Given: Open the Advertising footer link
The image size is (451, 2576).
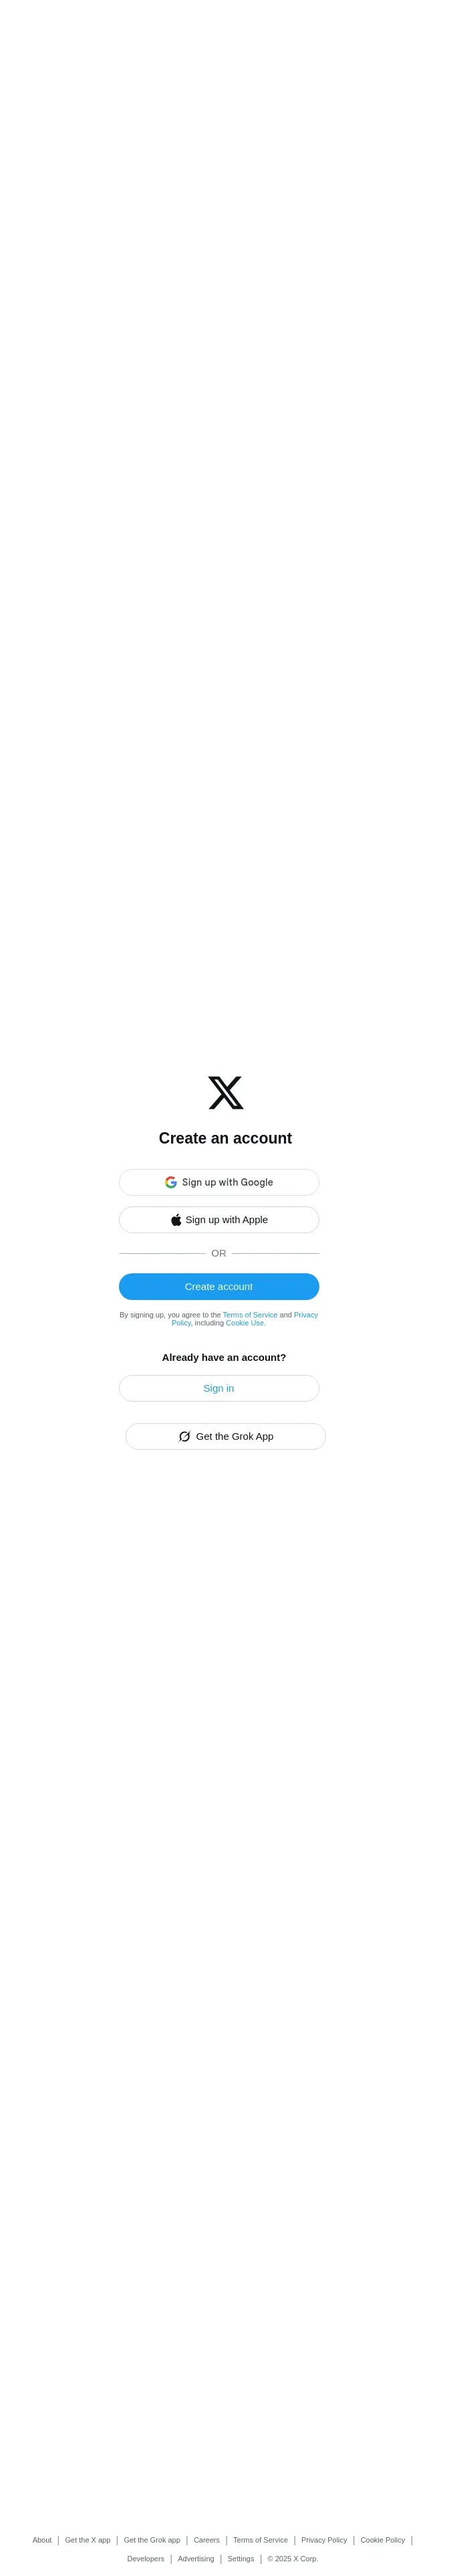Looking at the screenshot, I should pos(196,2559).
